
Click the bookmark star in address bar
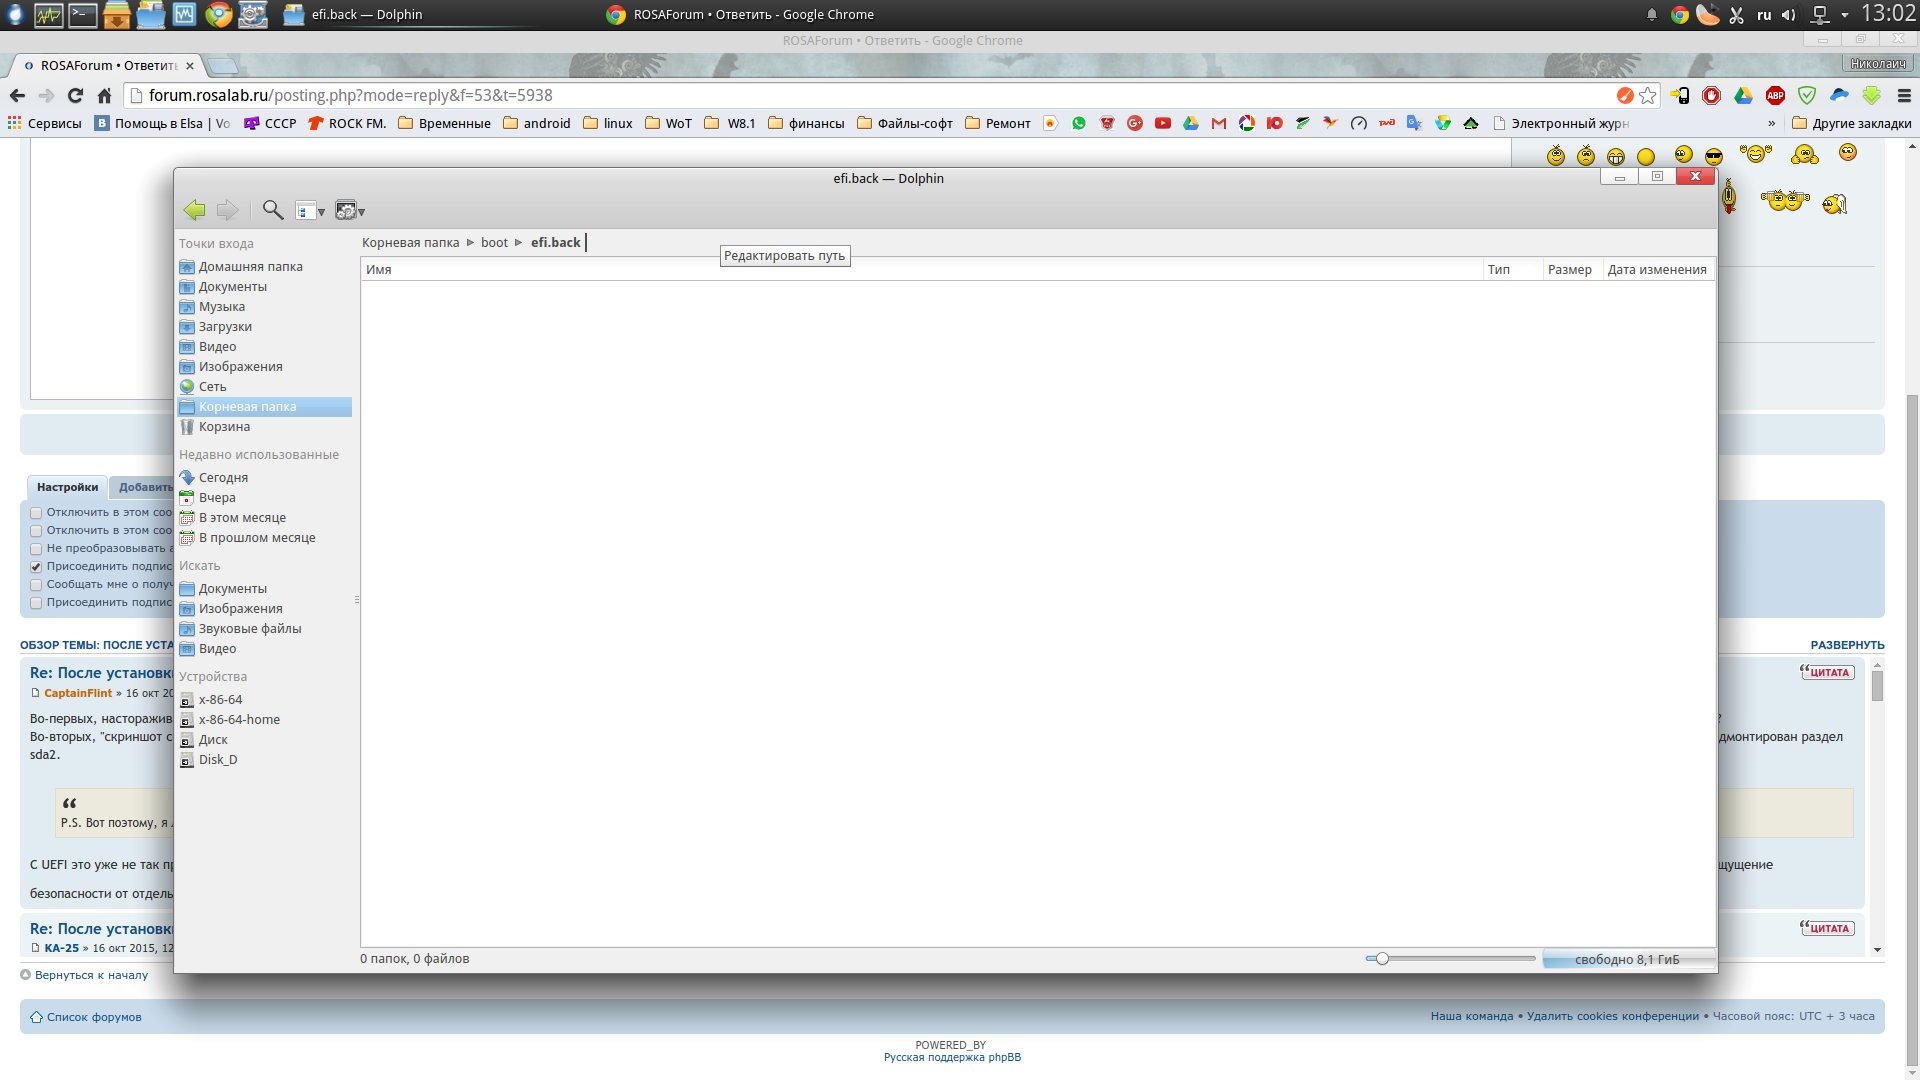tap(1648, 96)
